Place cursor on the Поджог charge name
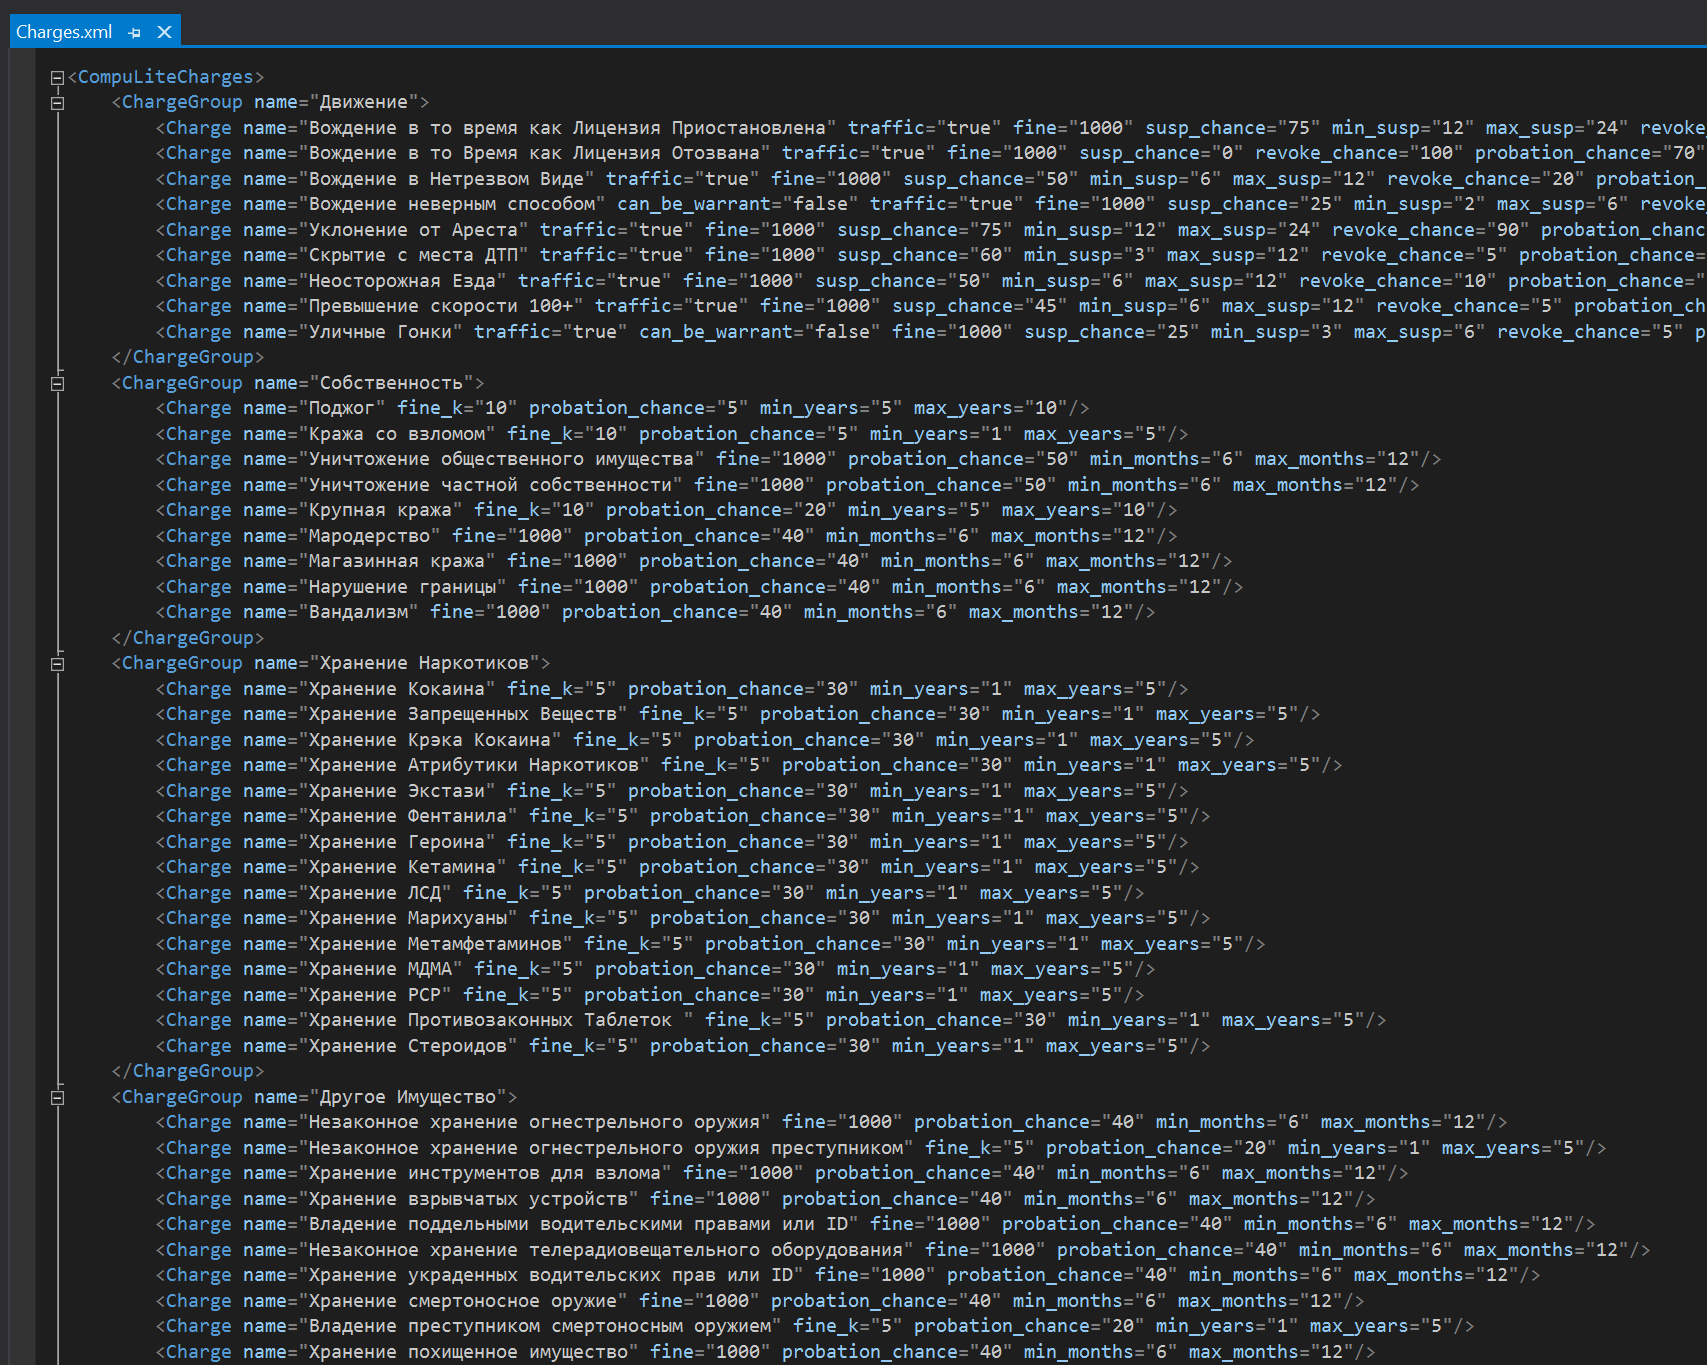This screenshot has width=1707, height=1365. pyautogui.click(x=341, y=408)
